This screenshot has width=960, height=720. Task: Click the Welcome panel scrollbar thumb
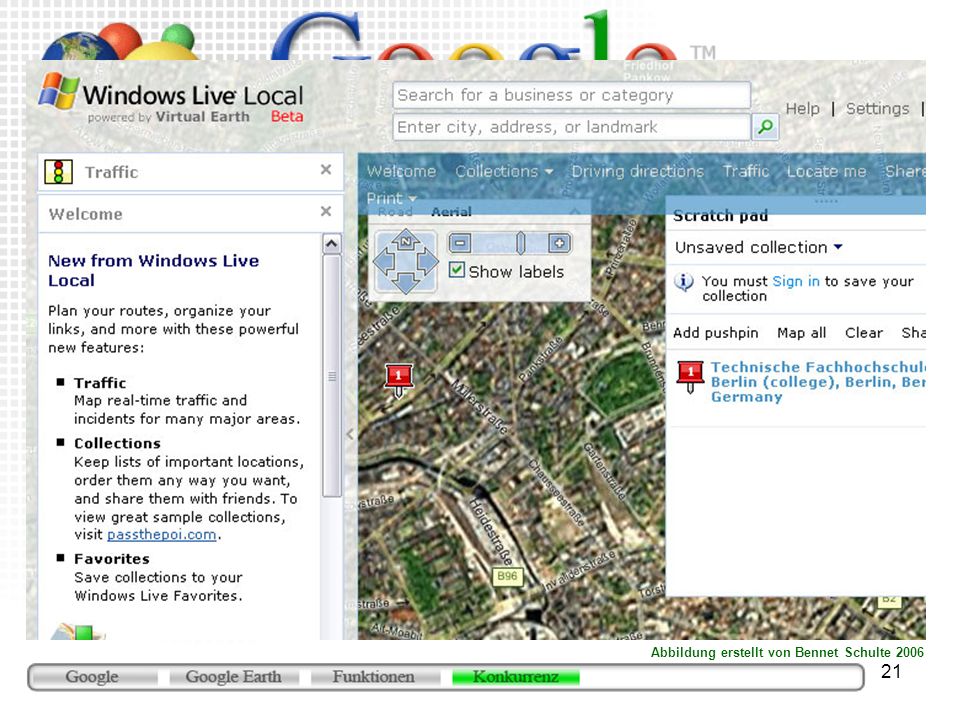(x=331, y=376)
